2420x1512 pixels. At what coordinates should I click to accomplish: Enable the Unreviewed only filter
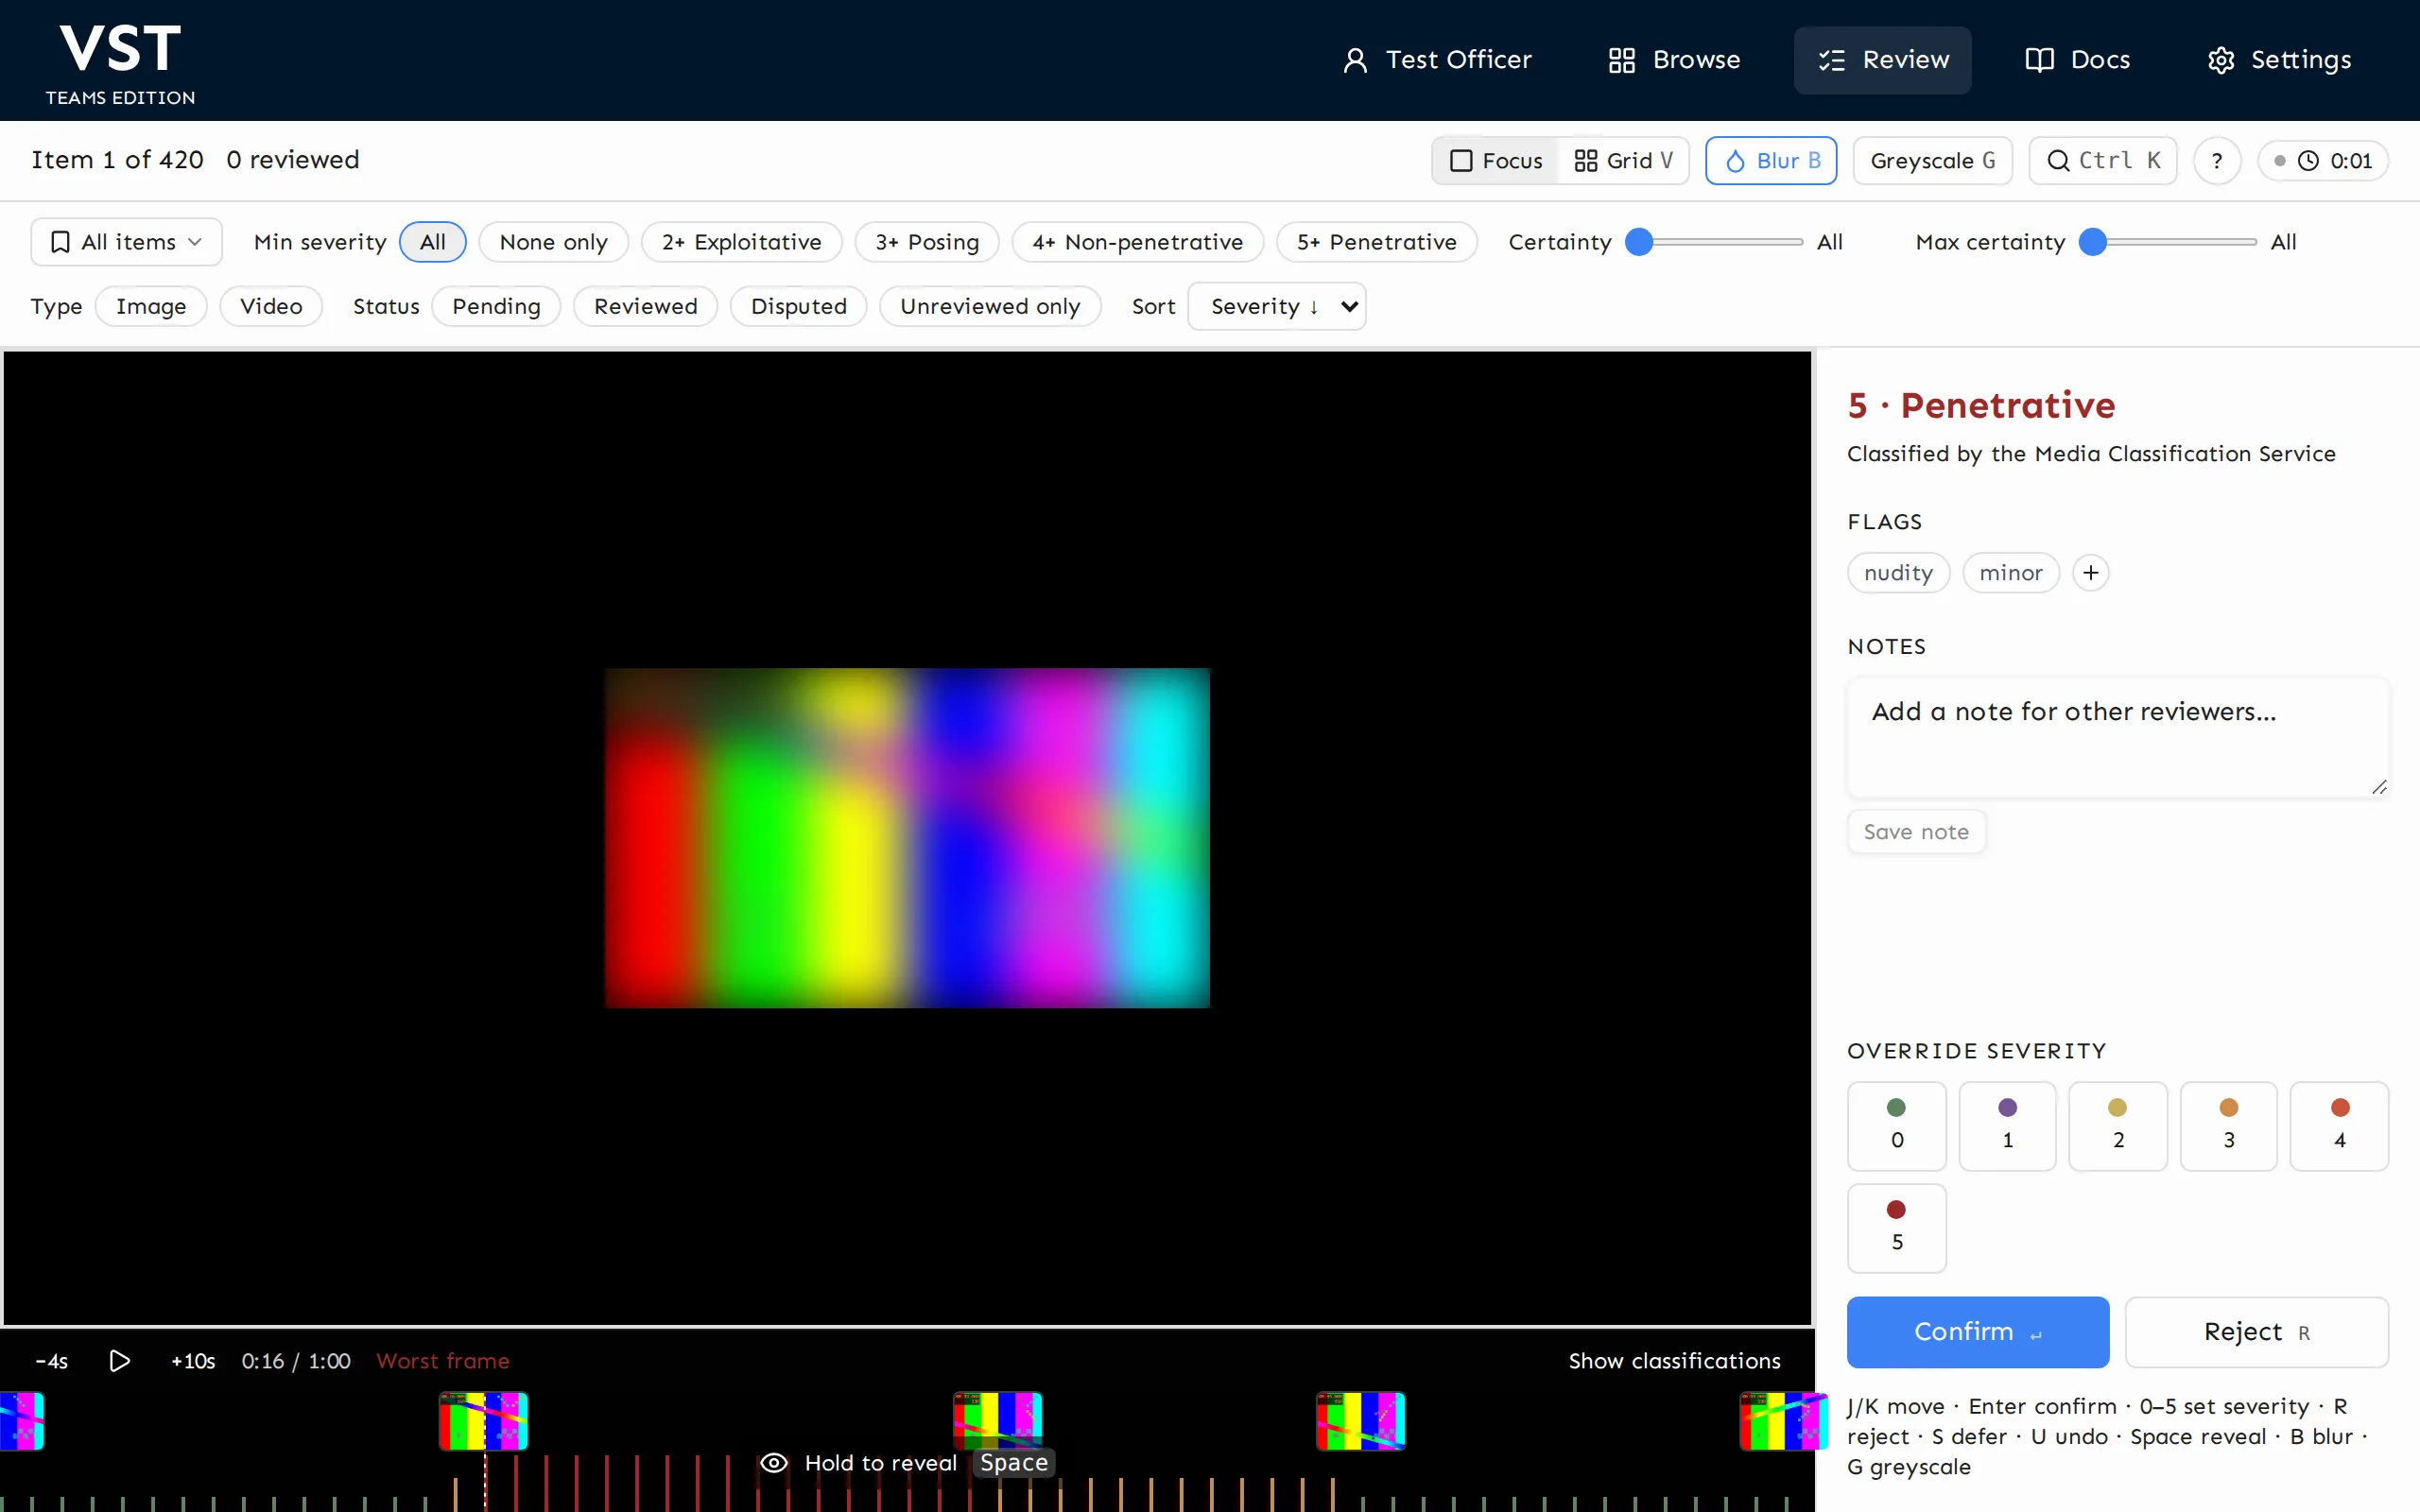pos(990,306)
